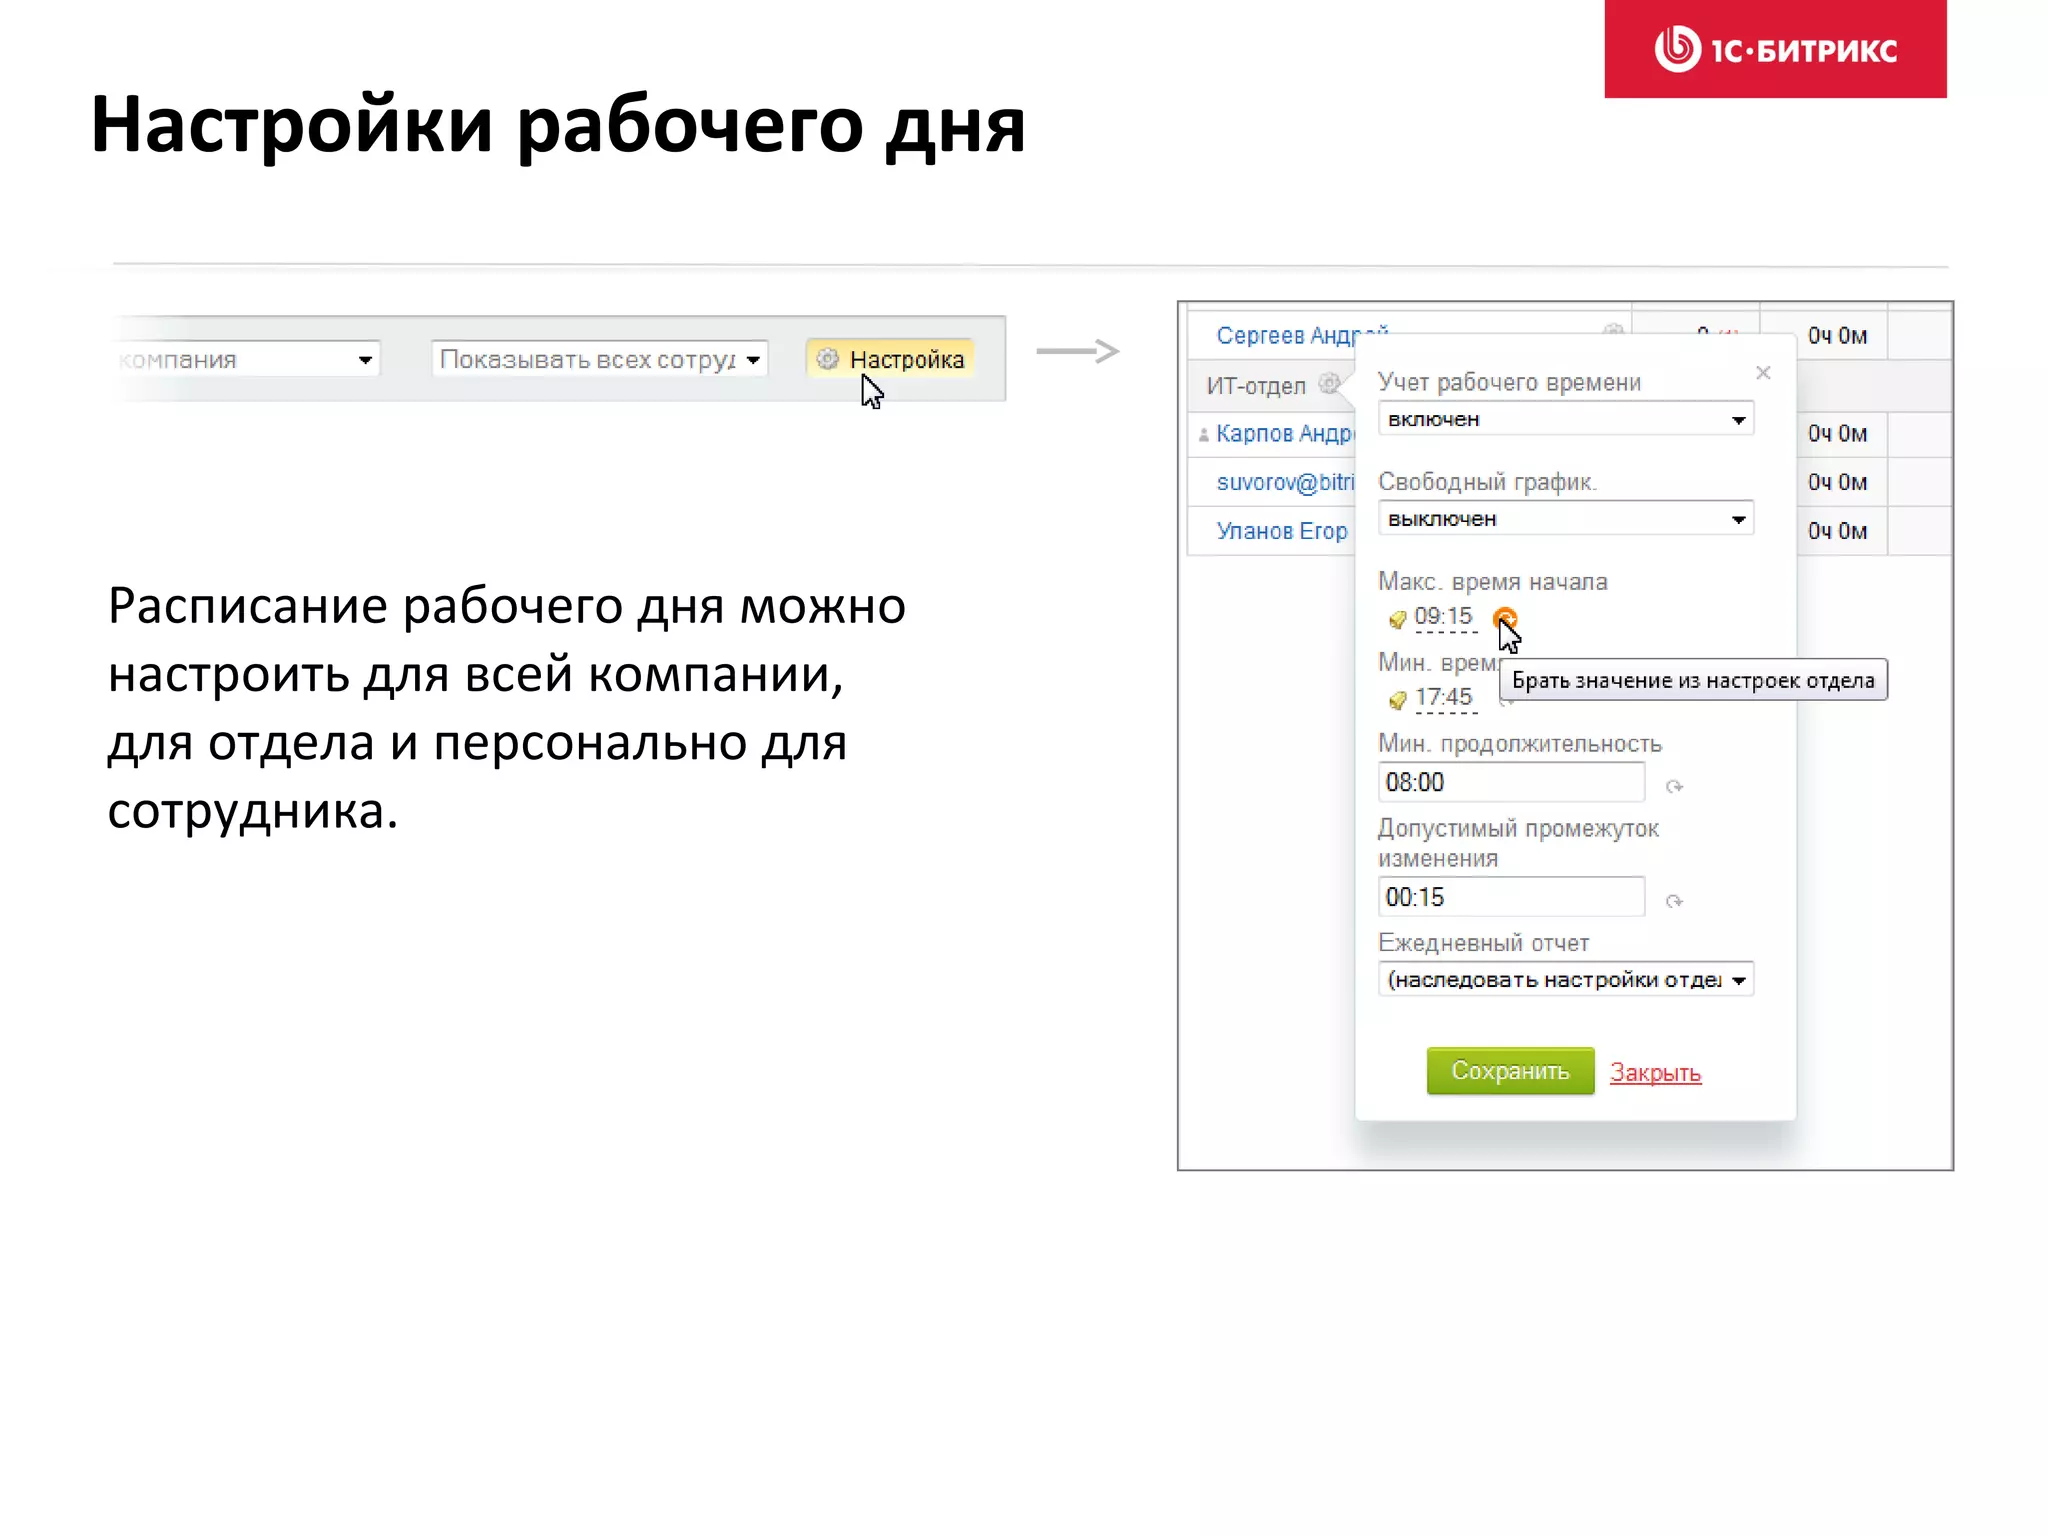
Task: Click the person icon beside Карпов
Action: tap(1204, 434)
